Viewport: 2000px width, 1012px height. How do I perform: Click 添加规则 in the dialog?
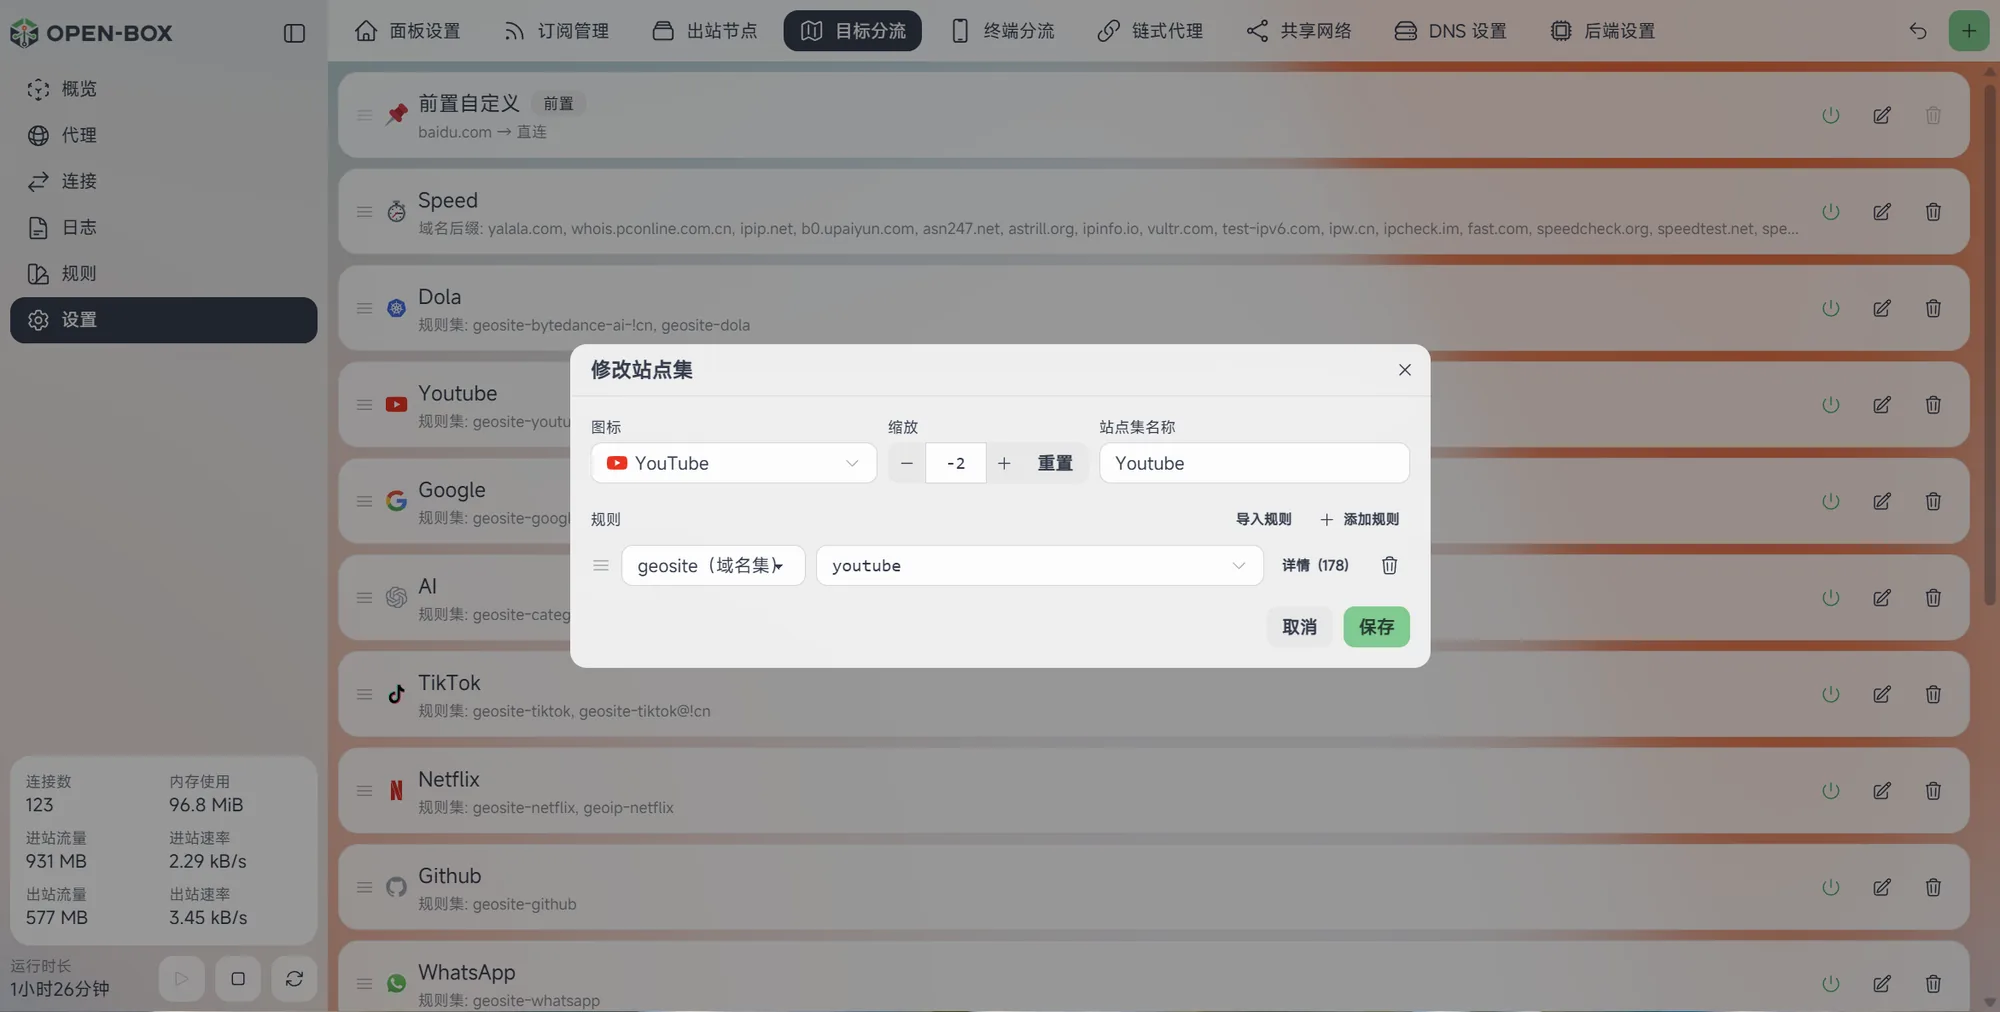[1359, 519]
